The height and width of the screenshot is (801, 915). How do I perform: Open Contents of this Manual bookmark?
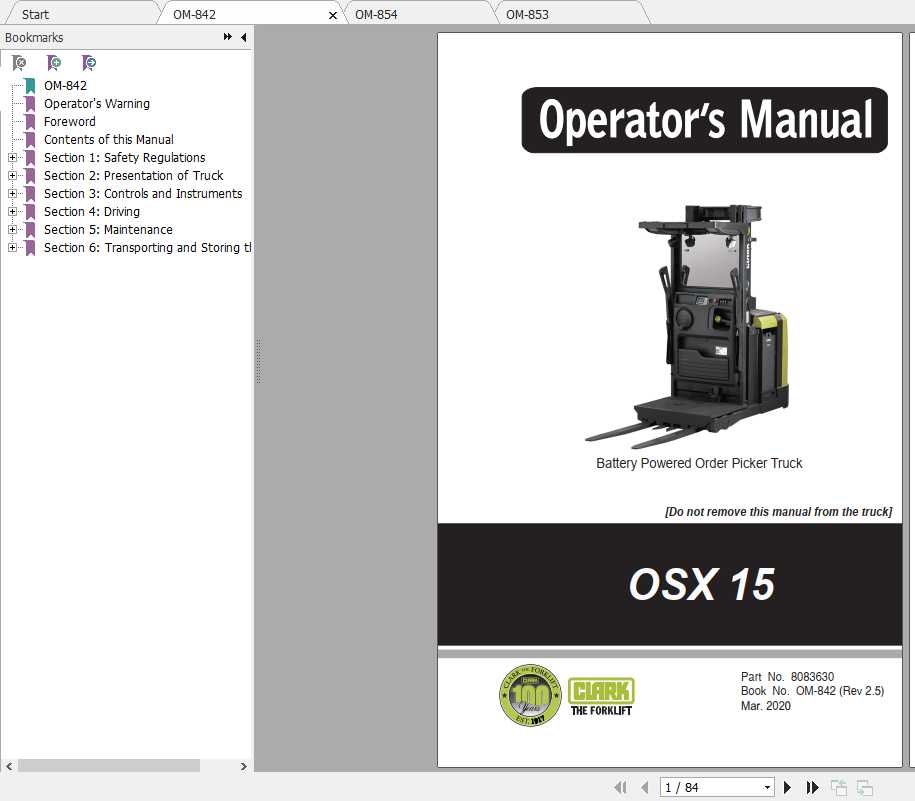tap(109, 140)
